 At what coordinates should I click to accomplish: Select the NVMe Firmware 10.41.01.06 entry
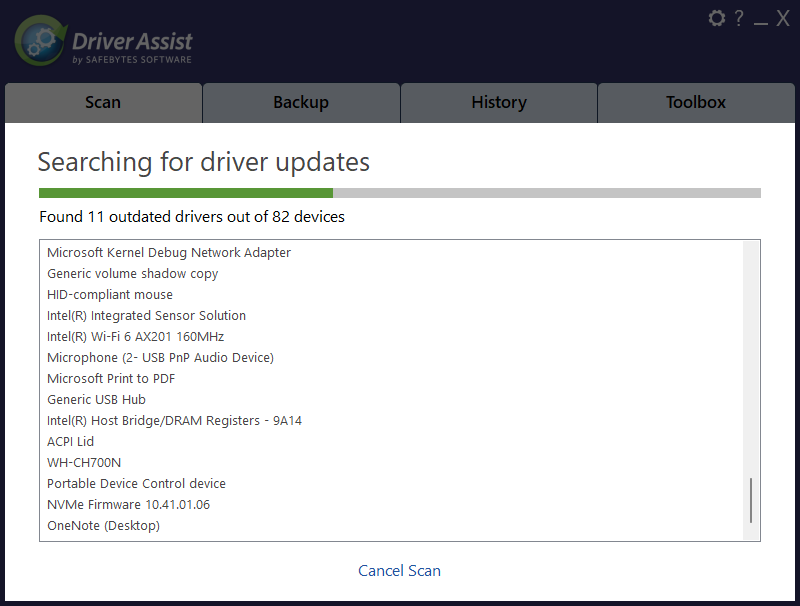[131, 504]
